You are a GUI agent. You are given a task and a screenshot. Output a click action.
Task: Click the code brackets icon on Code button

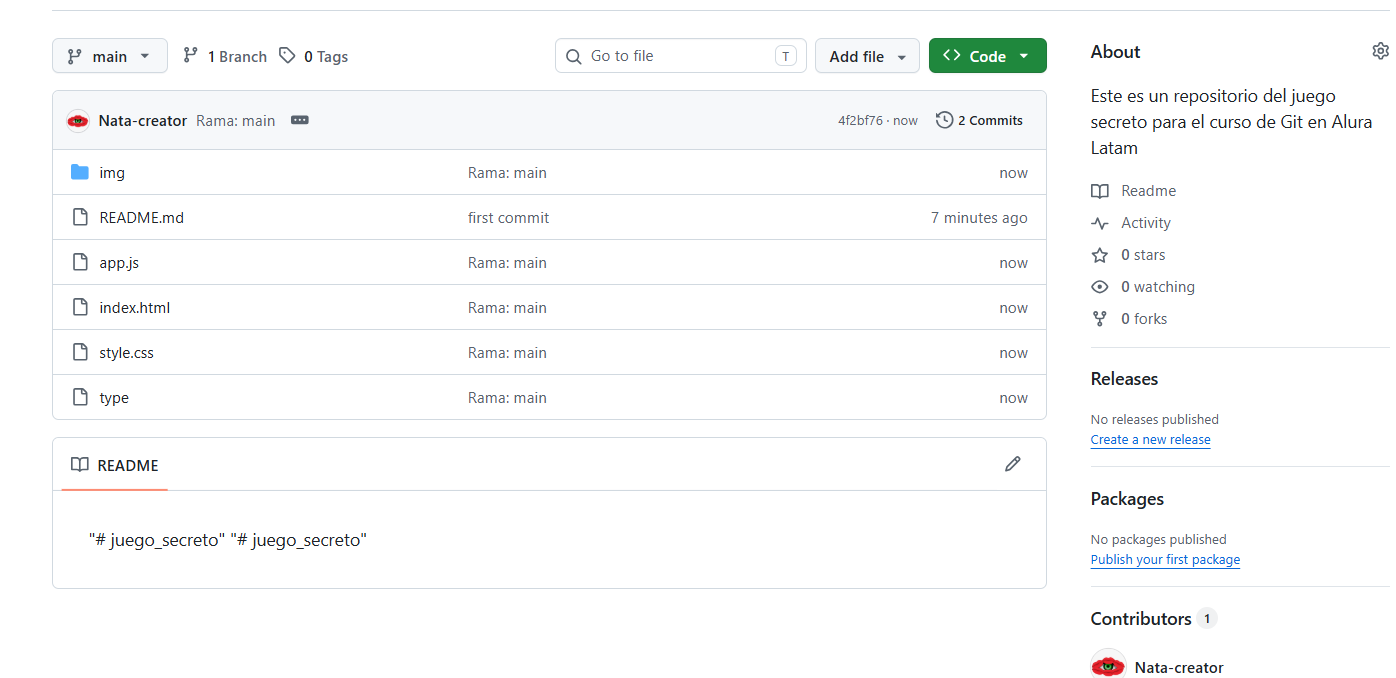click(952, 55)
